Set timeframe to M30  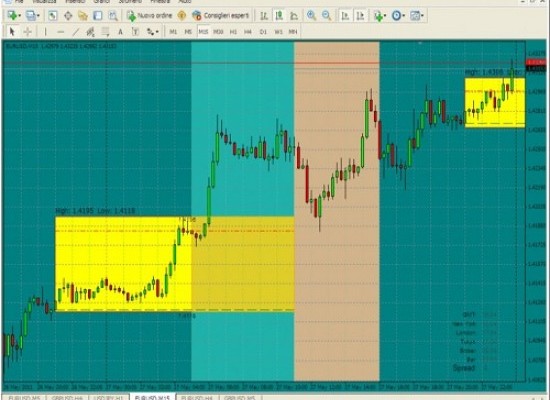(x=218, y=32)
